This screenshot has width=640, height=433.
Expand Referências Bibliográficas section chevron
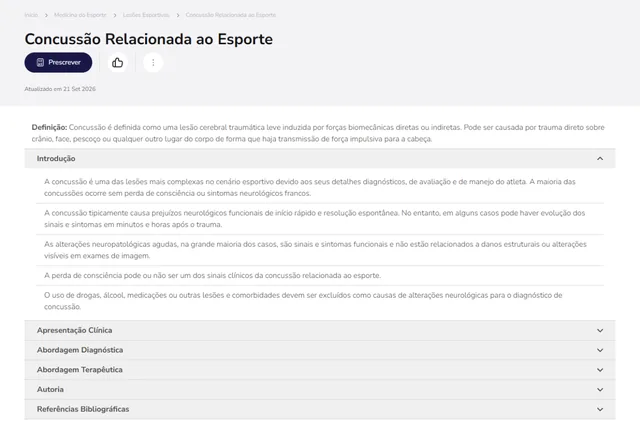(x=600, y=409)
